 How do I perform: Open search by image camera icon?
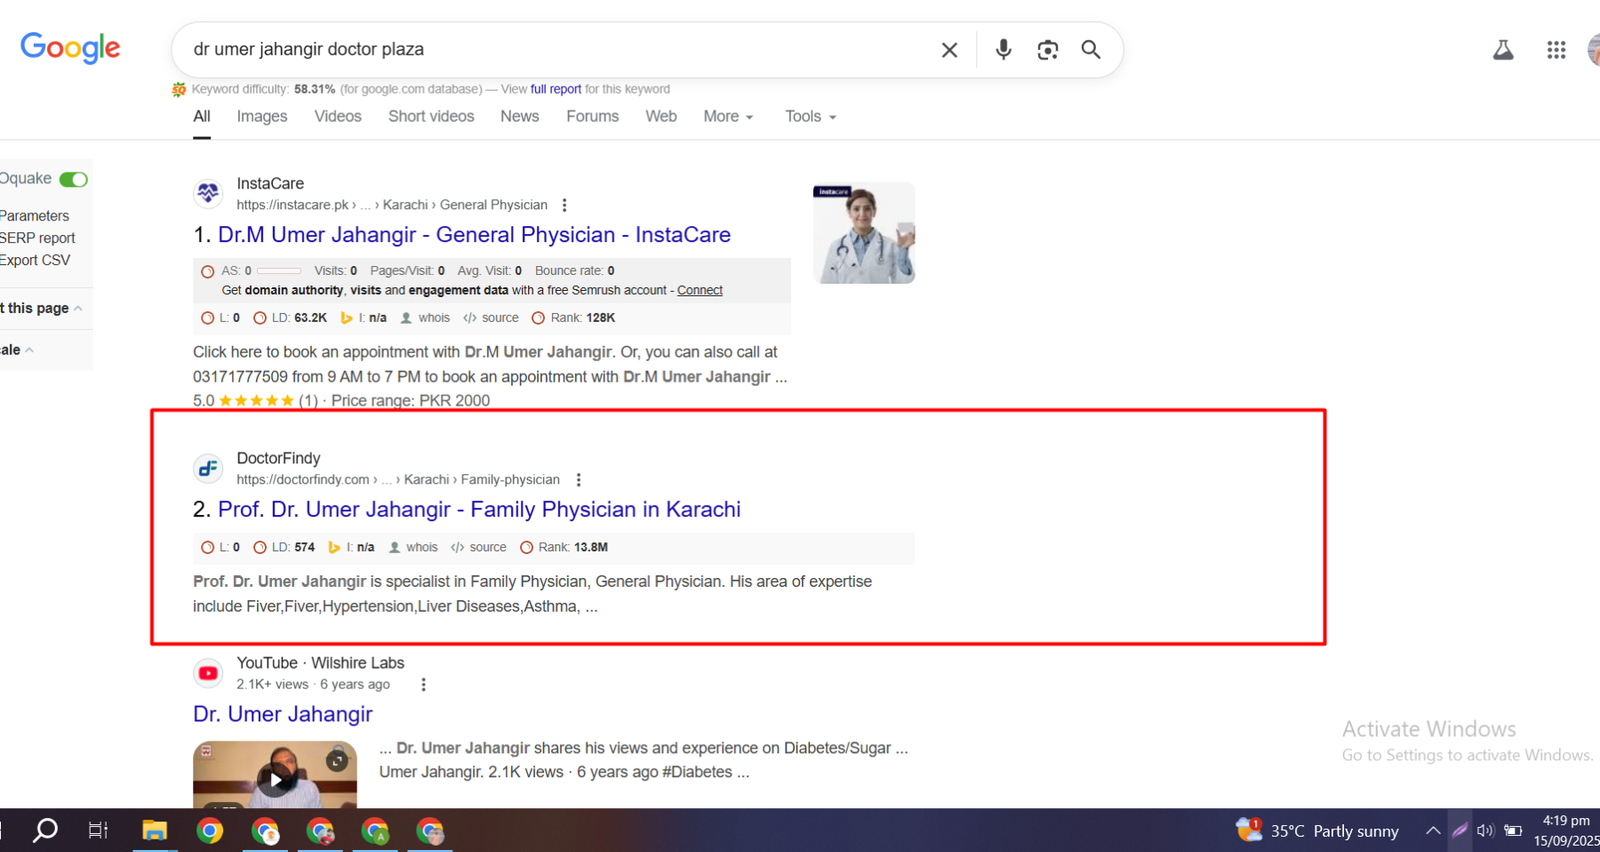click(1047, 50)
